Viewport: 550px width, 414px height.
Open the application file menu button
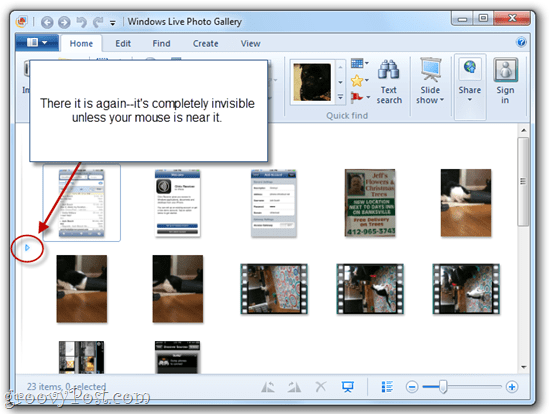[37, 43]
